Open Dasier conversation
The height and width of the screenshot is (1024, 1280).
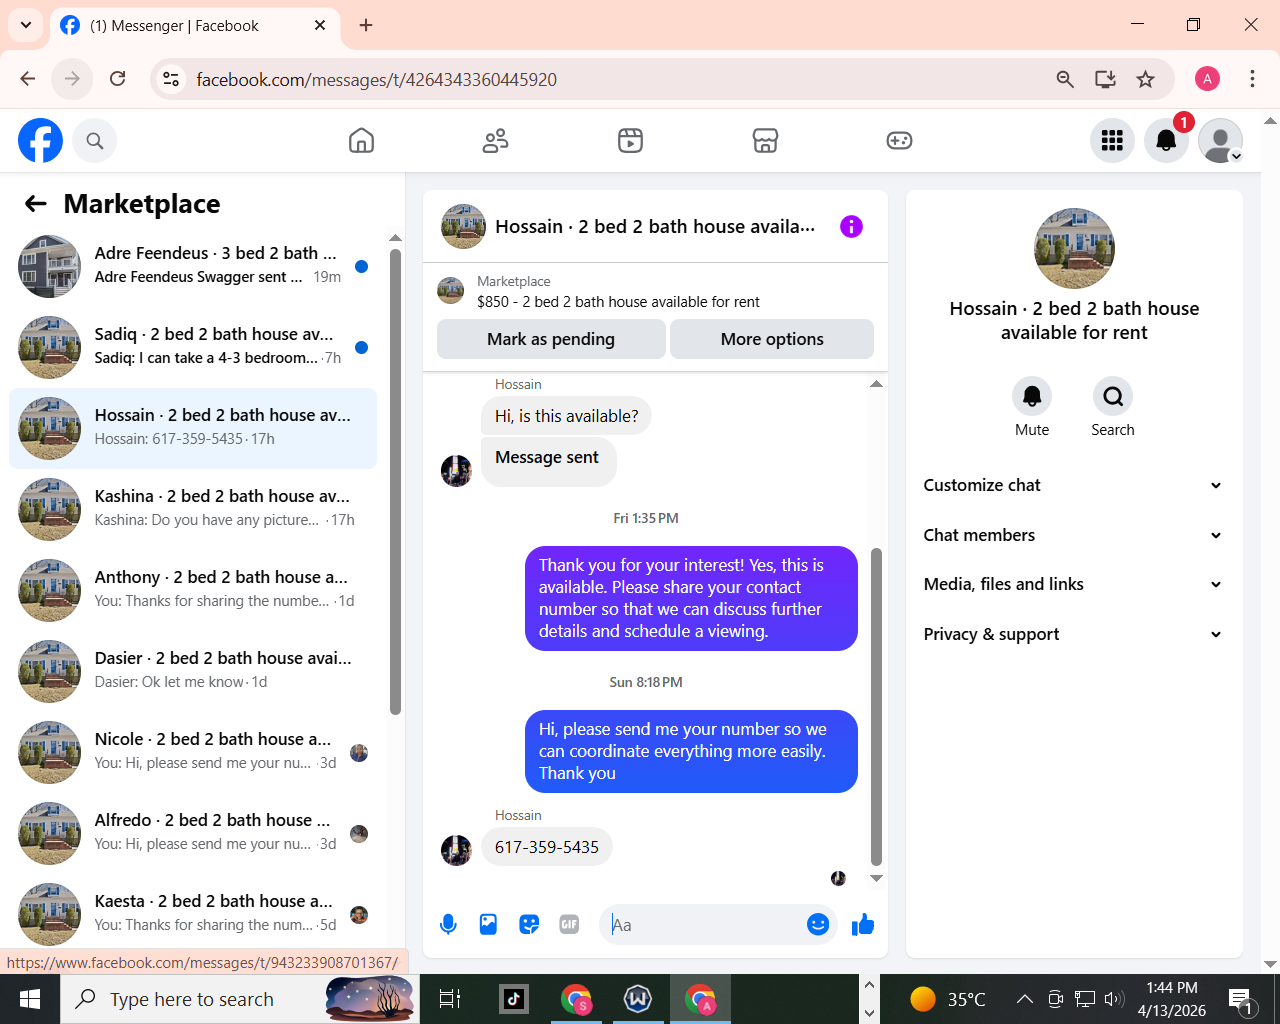(193, 671)
